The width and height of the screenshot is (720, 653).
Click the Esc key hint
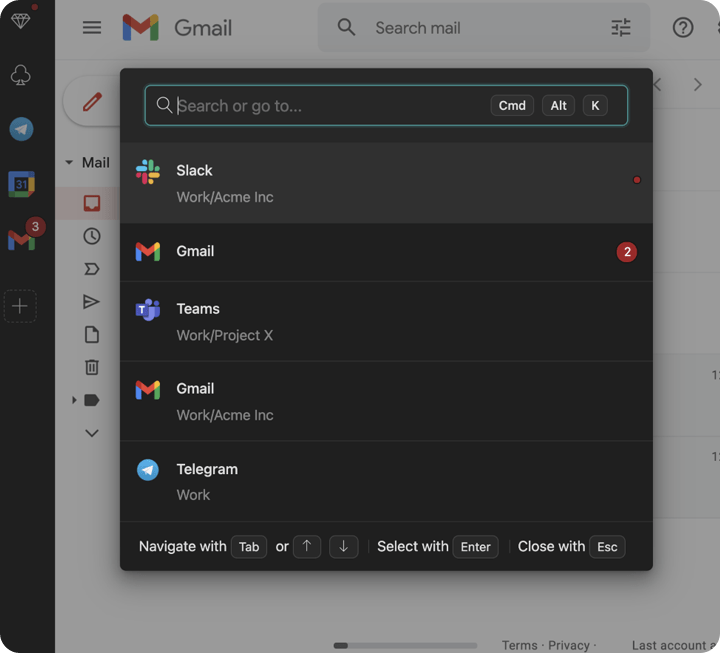(607, 546)
